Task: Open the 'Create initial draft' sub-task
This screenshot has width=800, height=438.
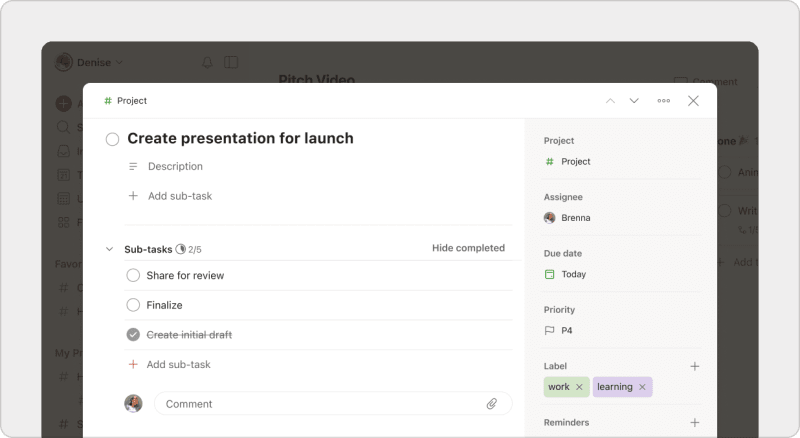Action: click(189, 335)
